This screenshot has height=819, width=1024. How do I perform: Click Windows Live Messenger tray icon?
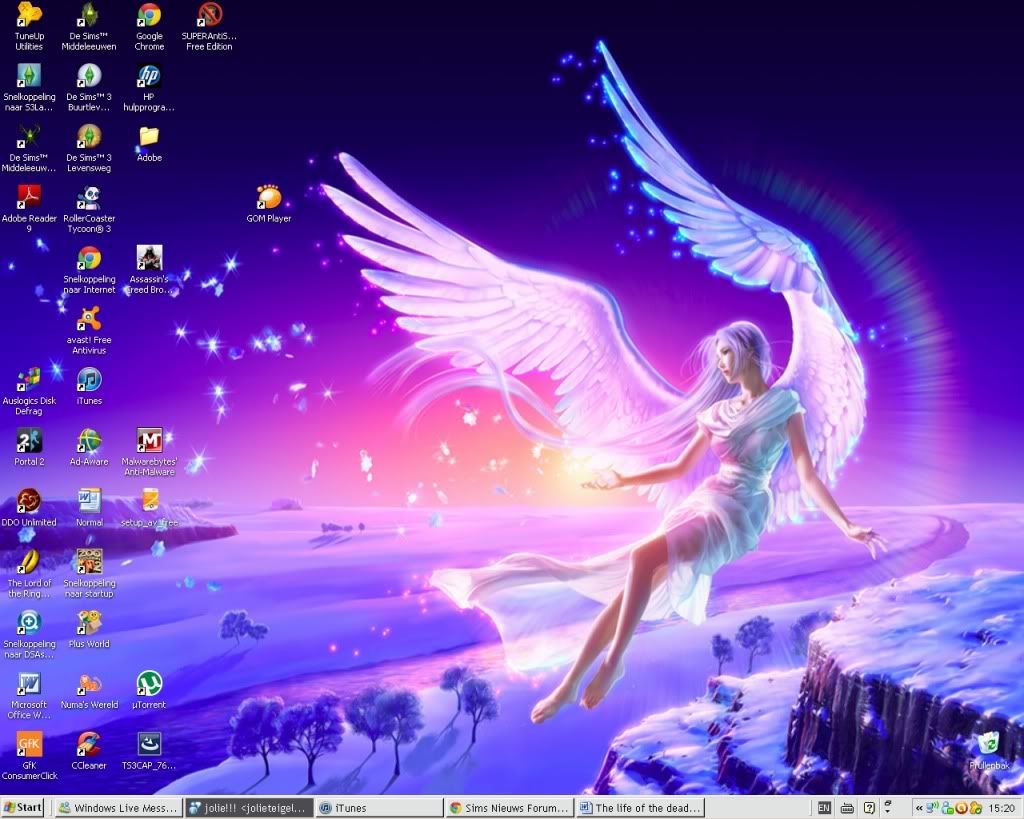947,808
